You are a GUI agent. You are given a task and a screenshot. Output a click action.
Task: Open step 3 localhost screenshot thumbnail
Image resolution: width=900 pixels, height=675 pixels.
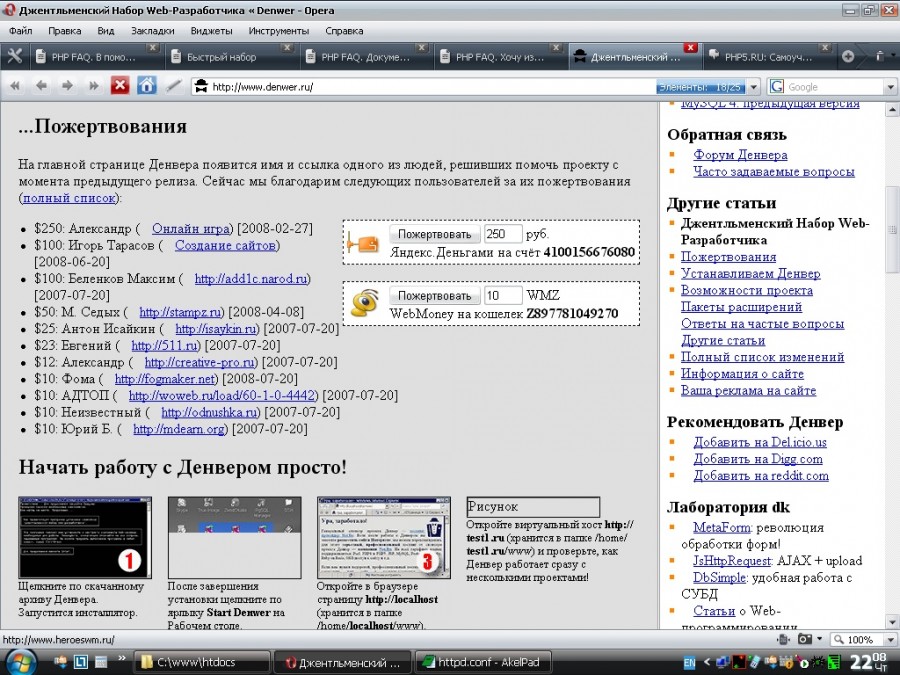click(x=383, y=538)
